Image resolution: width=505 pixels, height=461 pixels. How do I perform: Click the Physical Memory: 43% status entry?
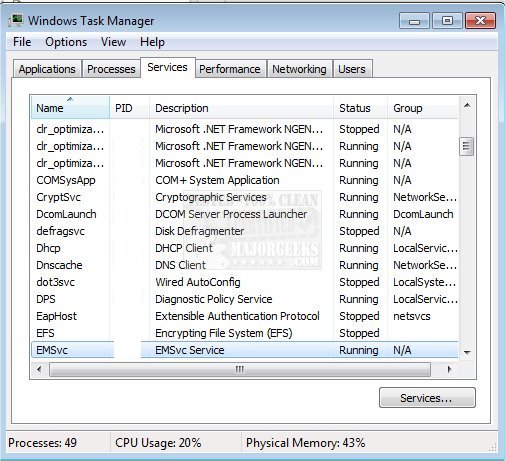305,443
